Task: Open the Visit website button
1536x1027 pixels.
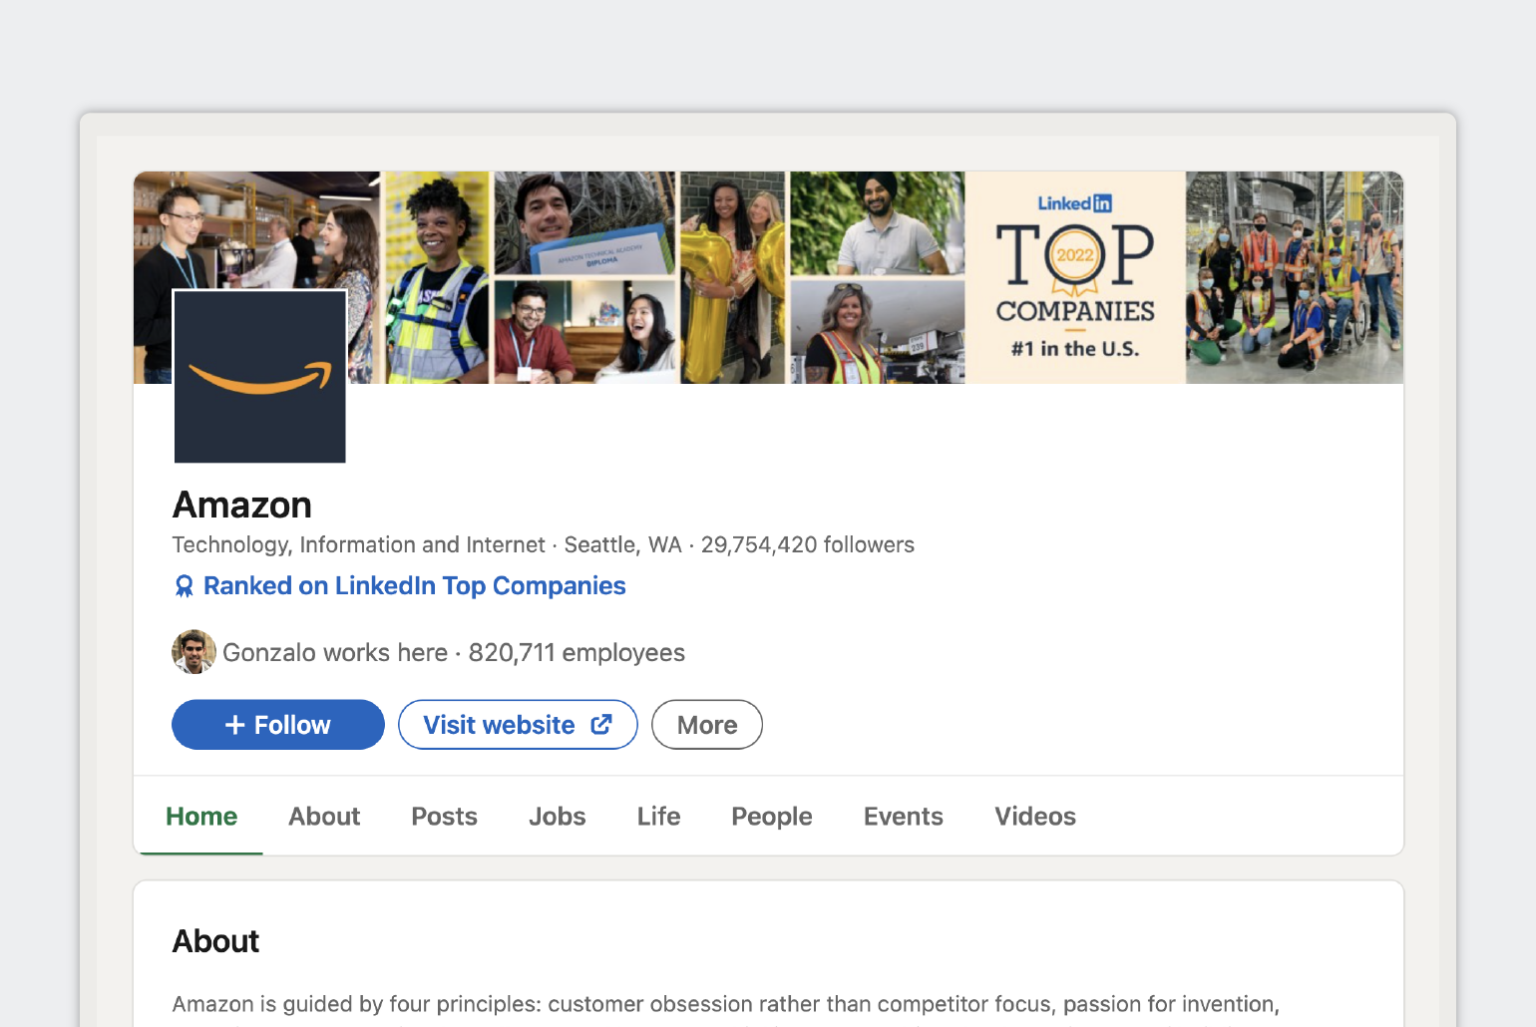Action: point(518,725)
